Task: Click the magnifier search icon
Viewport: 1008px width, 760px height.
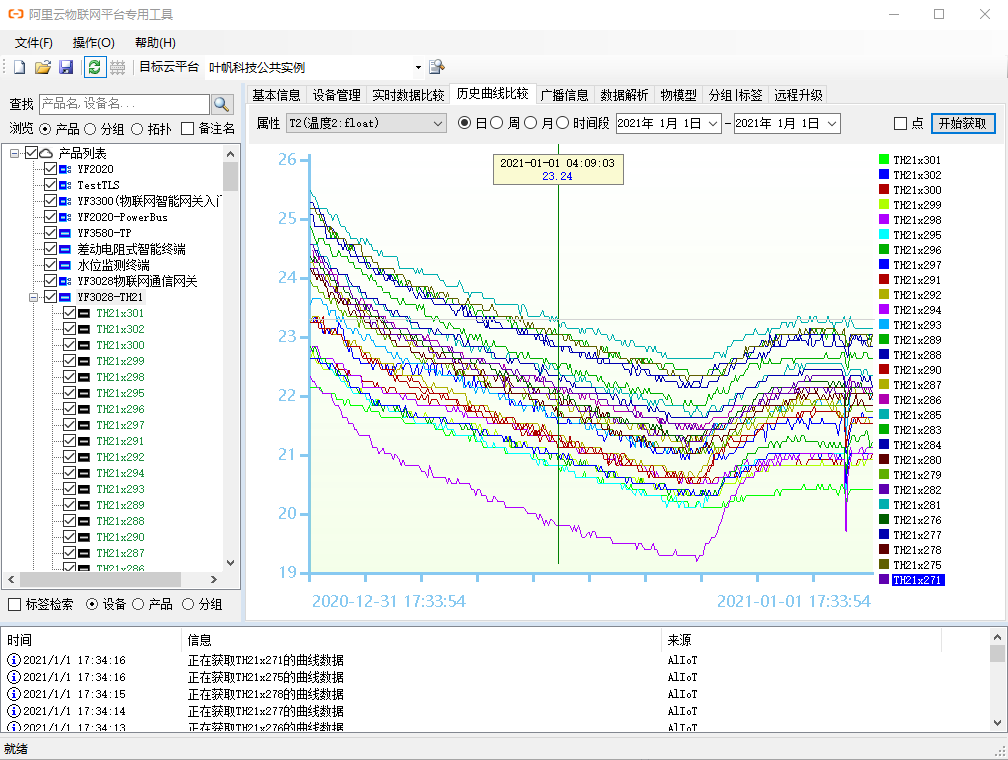Action: (222, 104)
